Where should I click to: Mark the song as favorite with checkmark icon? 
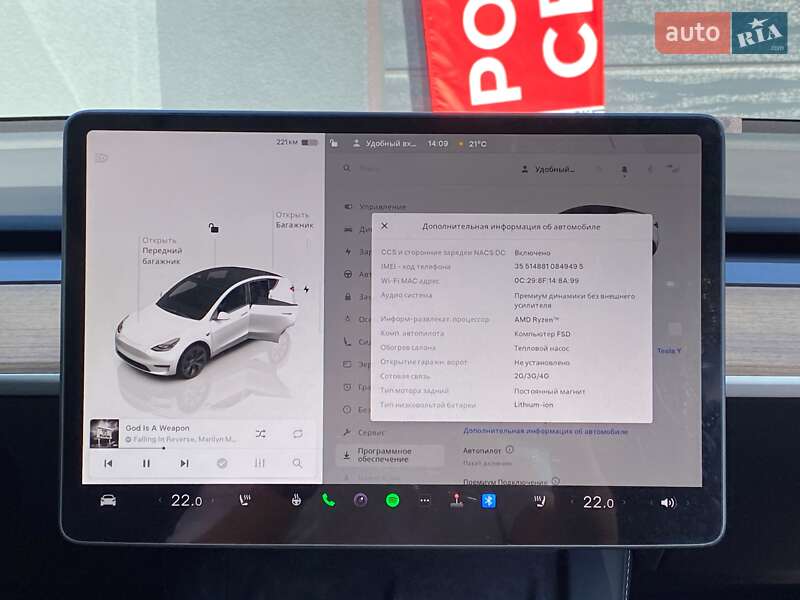click(222, 463)
